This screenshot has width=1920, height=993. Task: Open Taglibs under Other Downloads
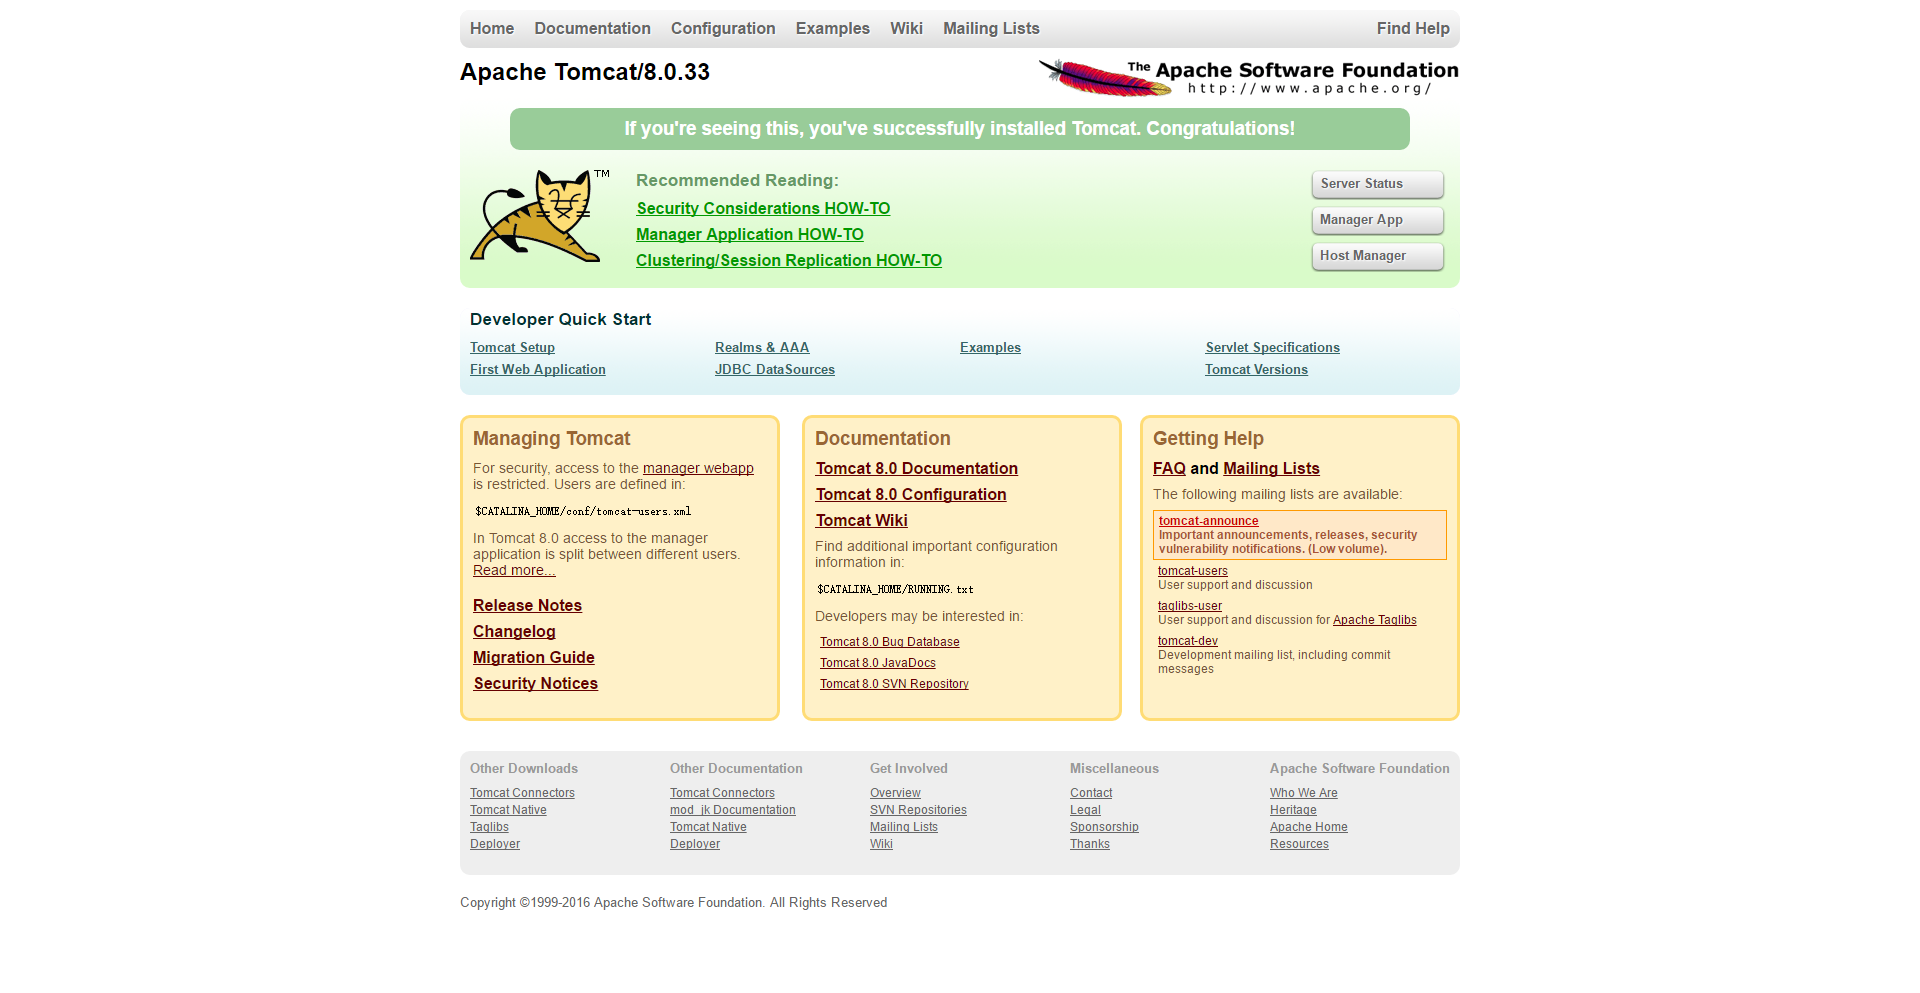pos(489,827)
